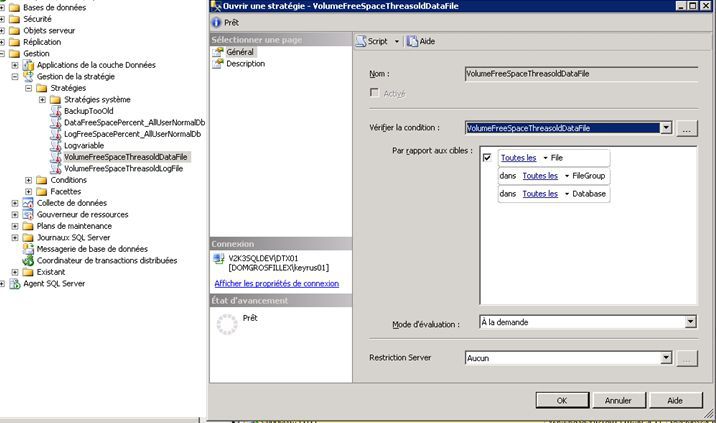Uncheck the Toutes les File target checkbox
The height and width of the screenshot is (423, 716).
[x=487, y=158]
